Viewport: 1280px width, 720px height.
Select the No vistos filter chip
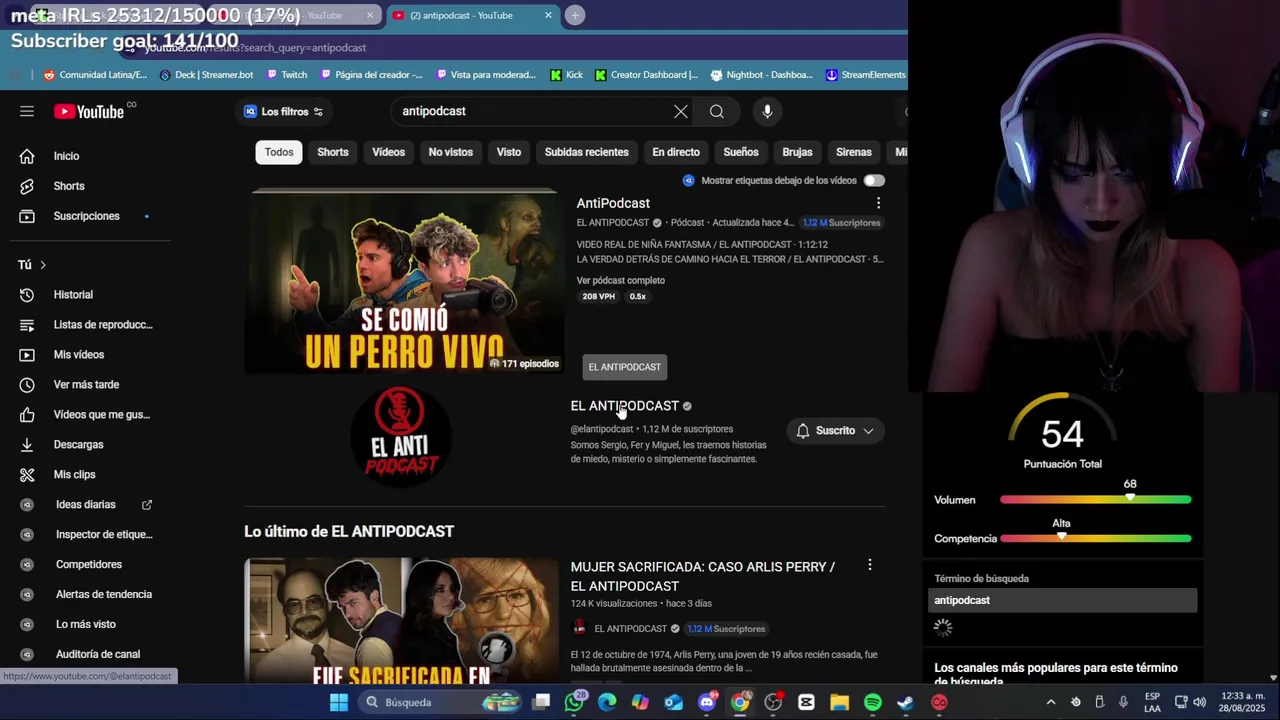[x=451, y=152]
